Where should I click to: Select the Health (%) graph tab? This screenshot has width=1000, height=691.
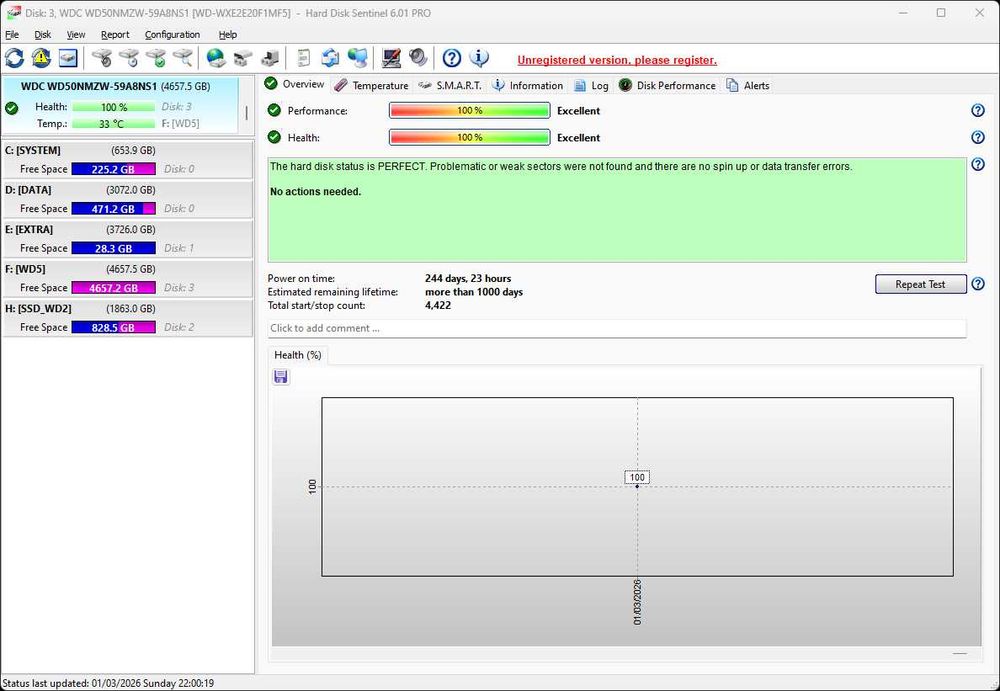(298, 355)
